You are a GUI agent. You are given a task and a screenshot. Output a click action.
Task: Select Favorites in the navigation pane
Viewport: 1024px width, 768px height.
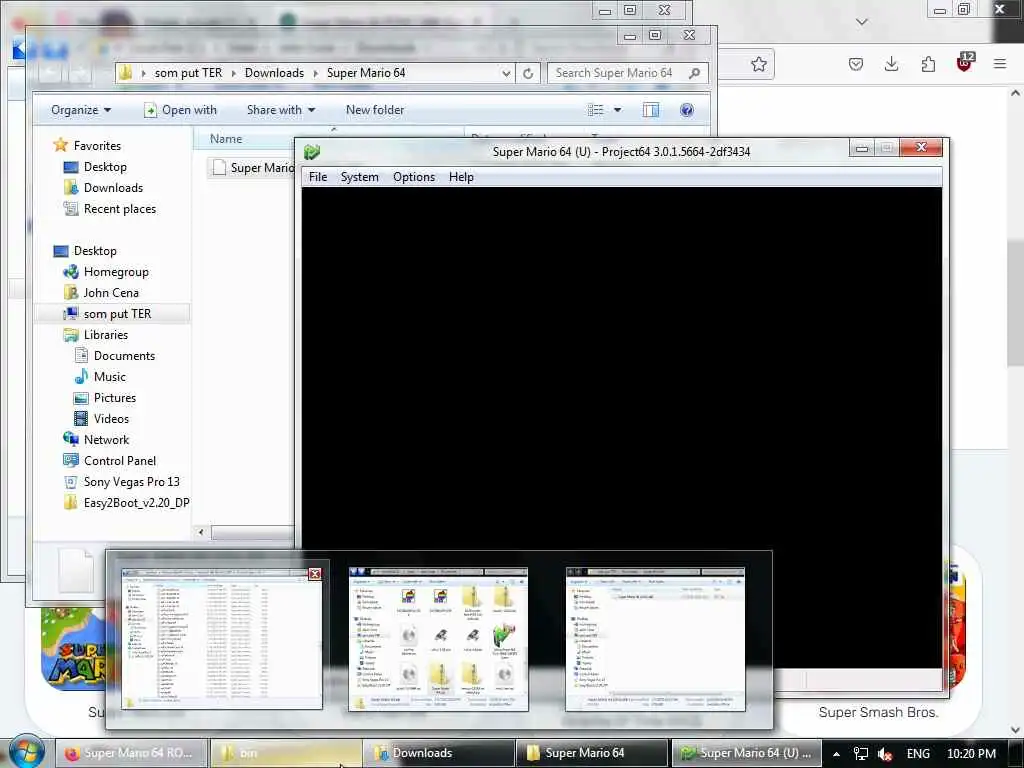pos(97,146)
